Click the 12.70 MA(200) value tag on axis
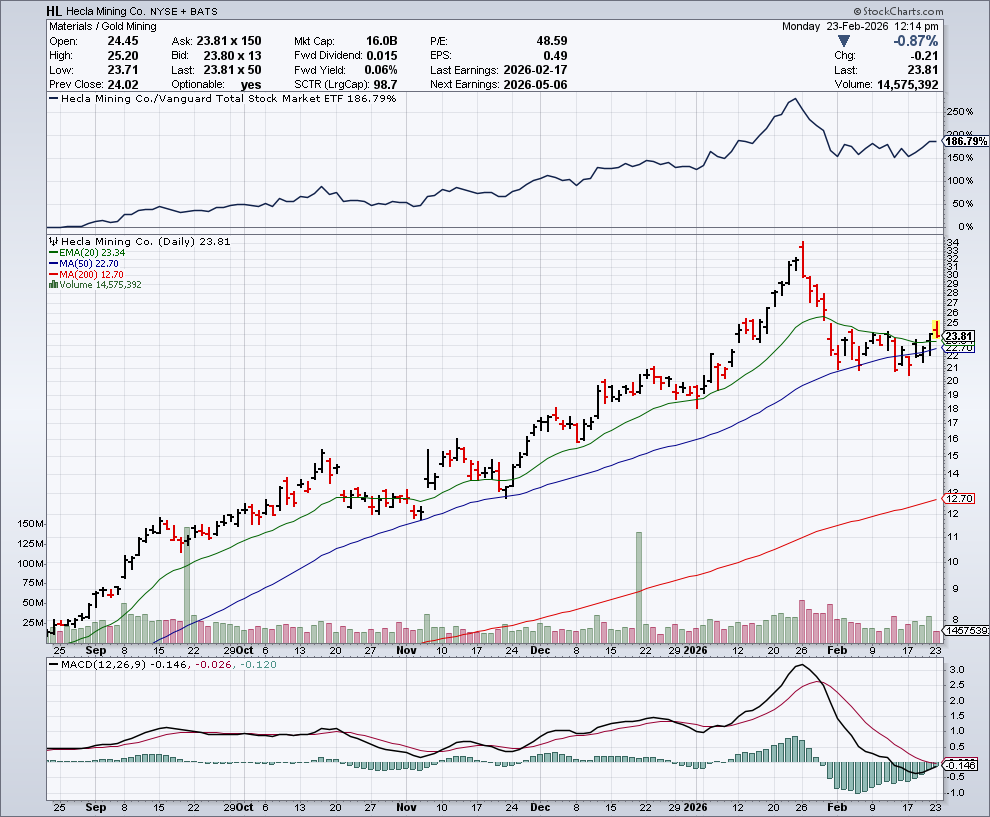 [960, 498]
